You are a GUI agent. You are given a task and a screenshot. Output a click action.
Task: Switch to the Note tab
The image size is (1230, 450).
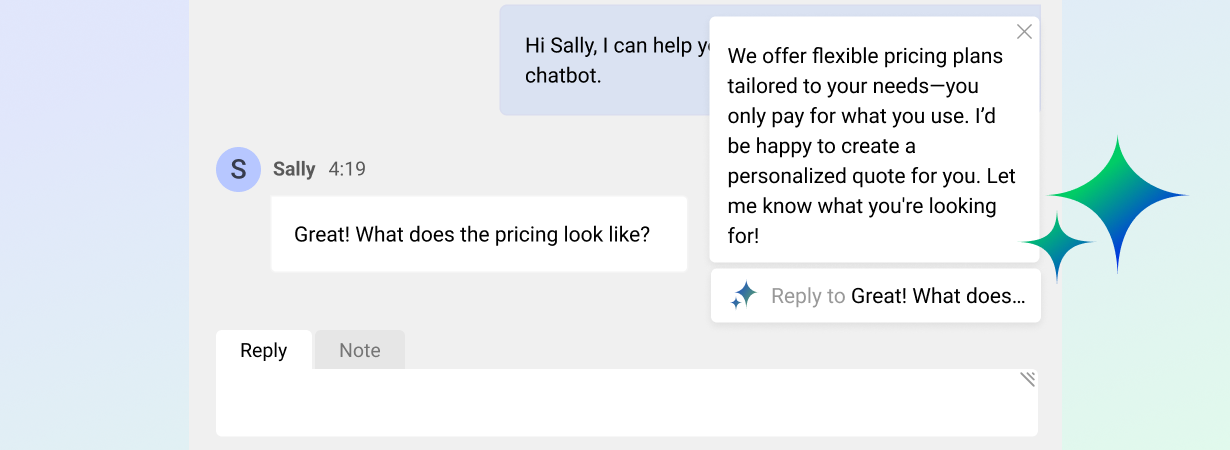[360, 350]
